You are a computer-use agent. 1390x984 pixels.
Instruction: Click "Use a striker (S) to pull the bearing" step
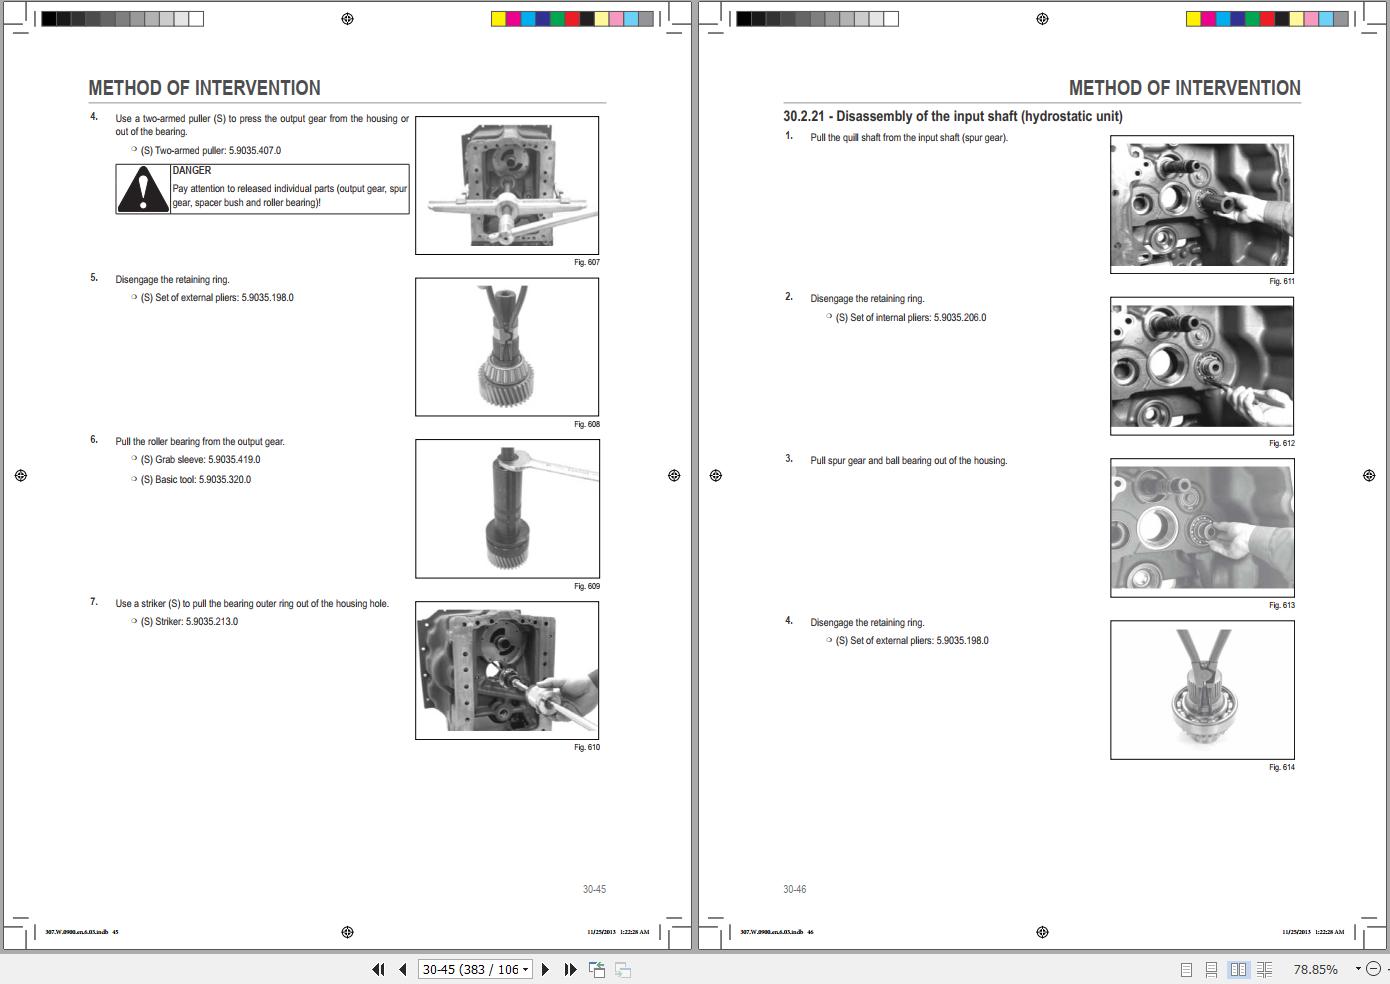(252, 604)
